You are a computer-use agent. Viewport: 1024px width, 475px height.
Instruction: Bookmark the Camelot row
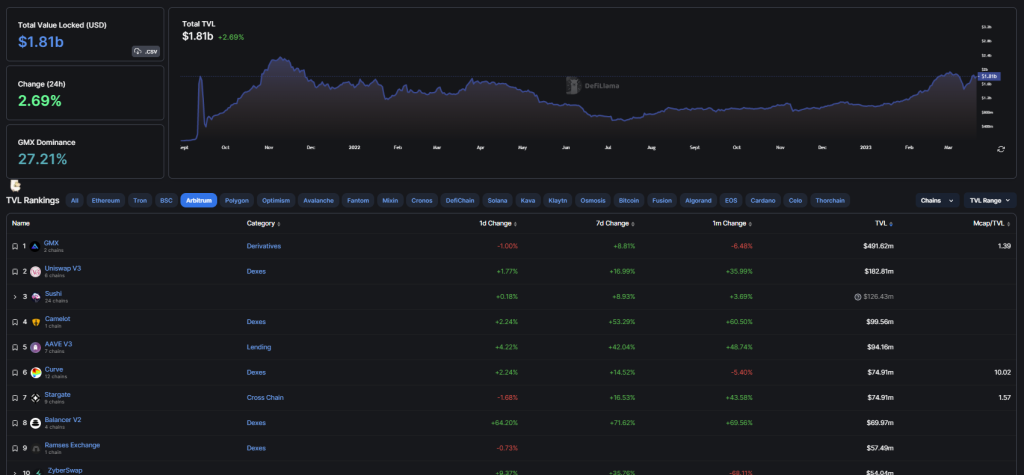click(x=15, y=322)
